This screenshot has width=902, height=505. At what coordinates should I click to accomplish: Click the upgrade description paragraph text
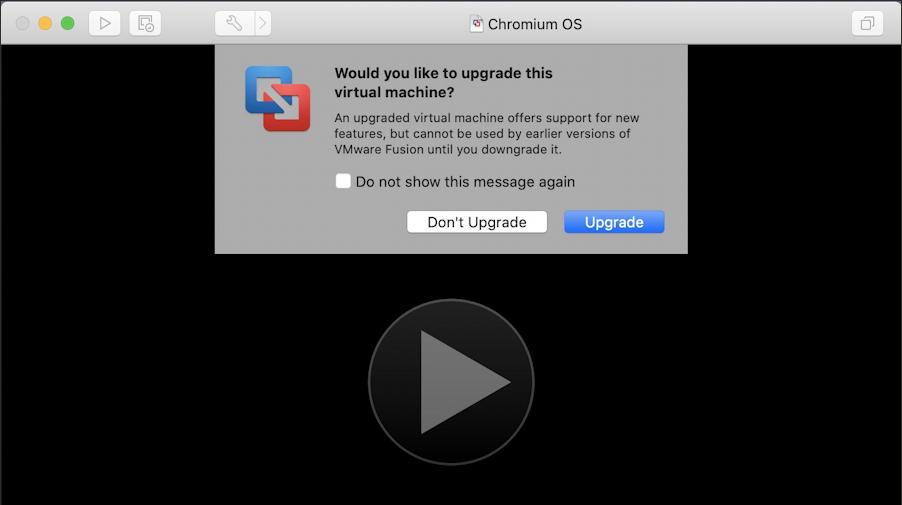487,133
